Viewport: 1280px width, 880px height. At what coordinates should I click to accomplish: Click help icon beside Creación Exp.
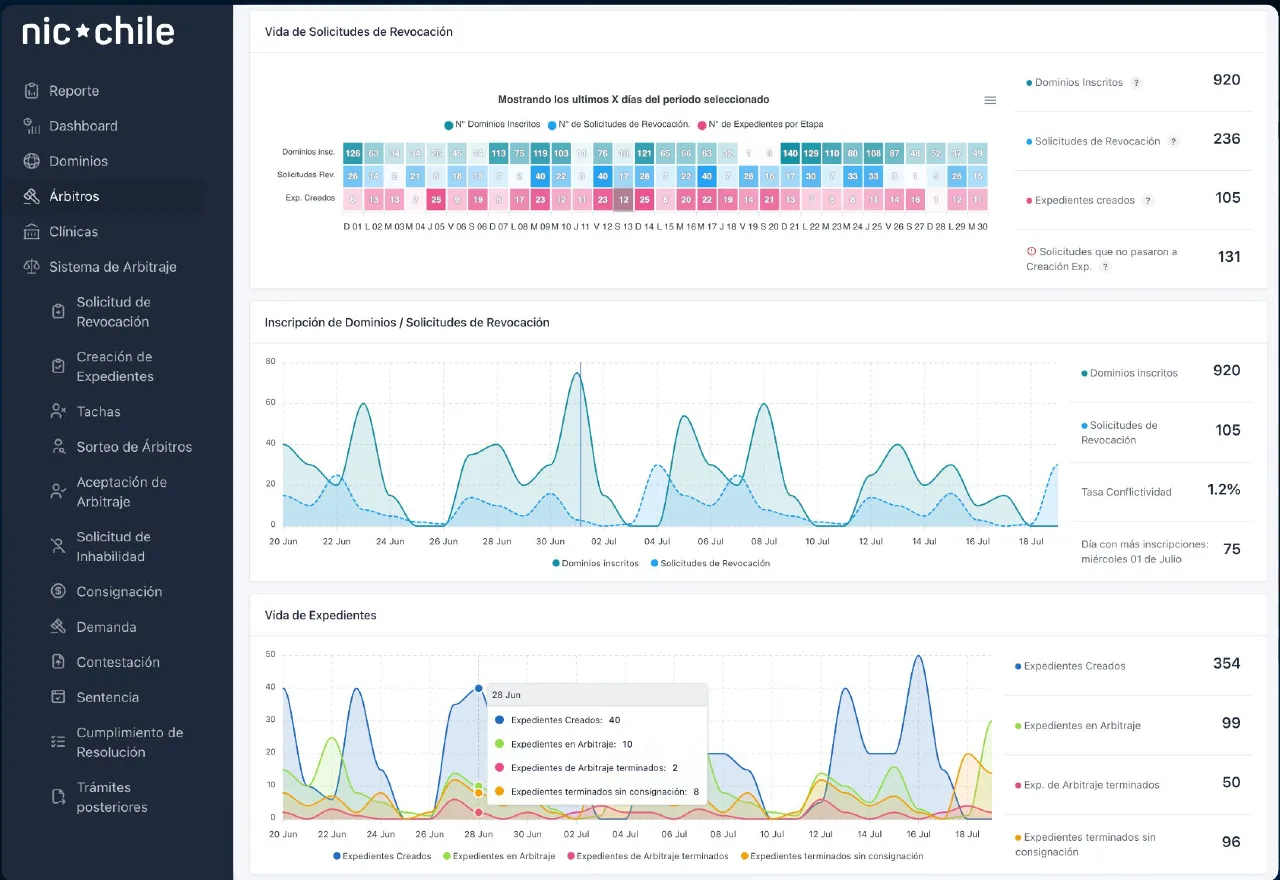[x=1105, y=267]
